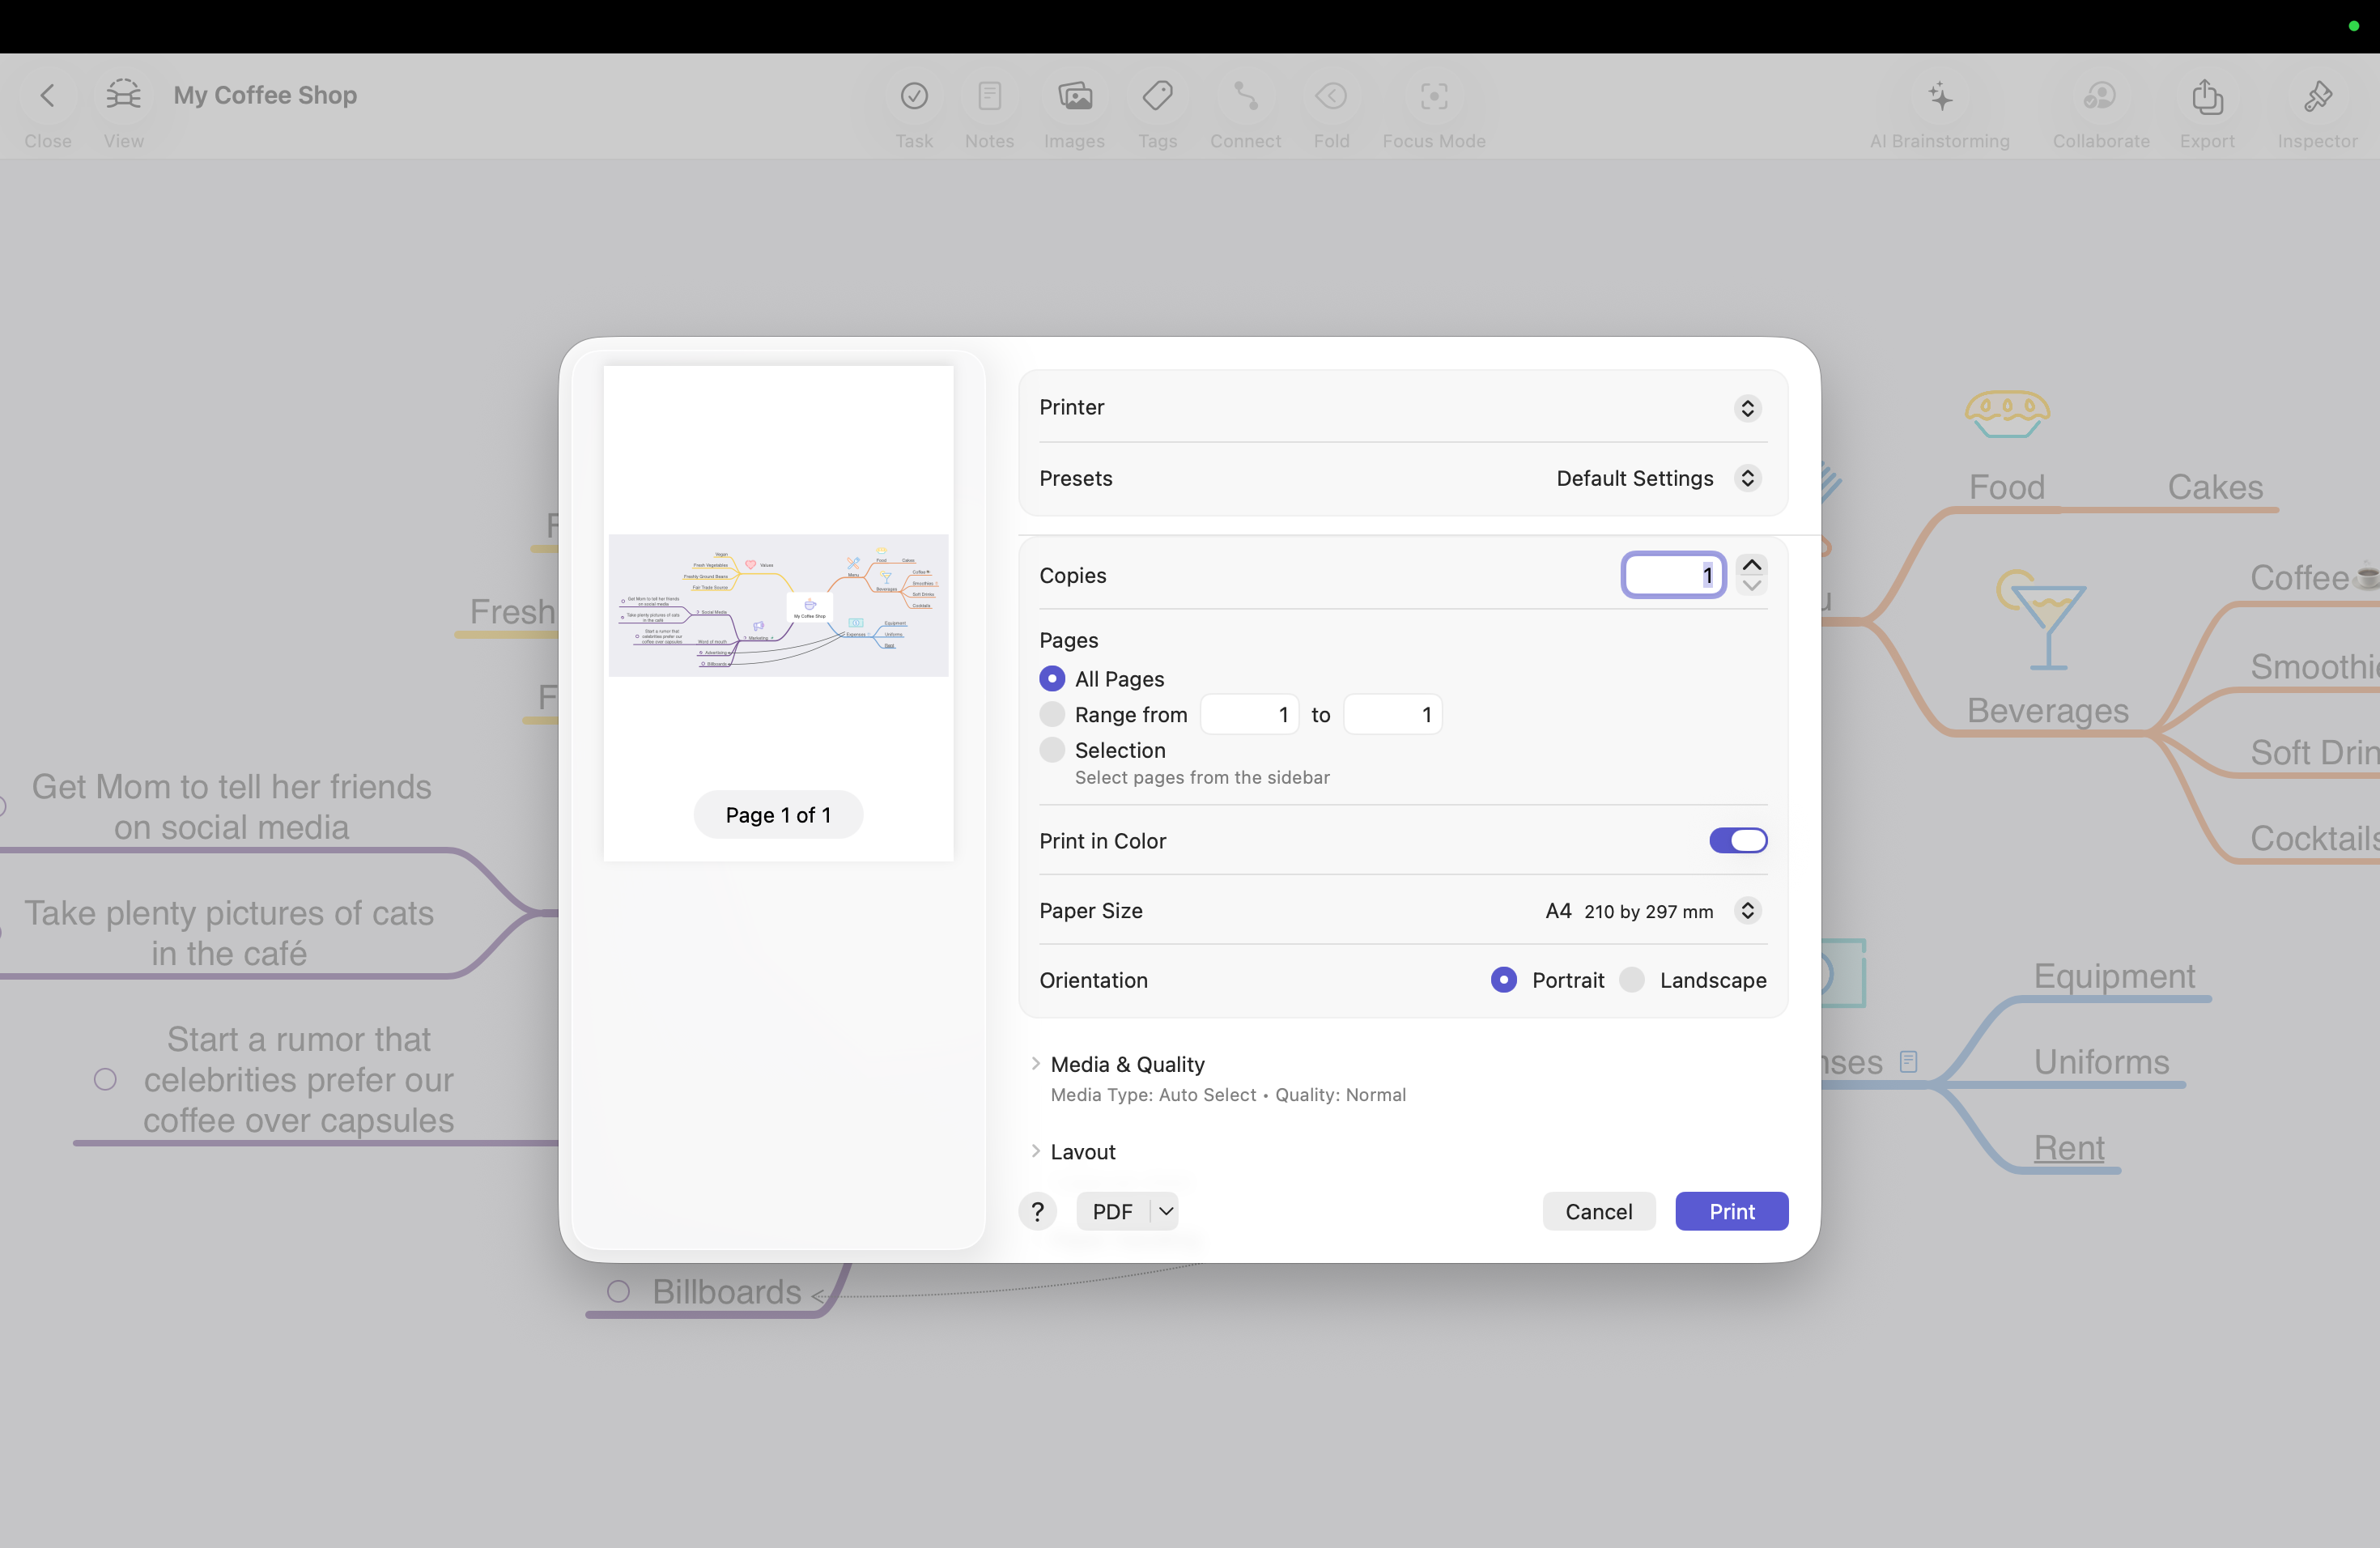Toggle the rumor topic task circle
Image resolution: width=2380 pixels, height=1548 pixels.
[x=105, y=1079]
